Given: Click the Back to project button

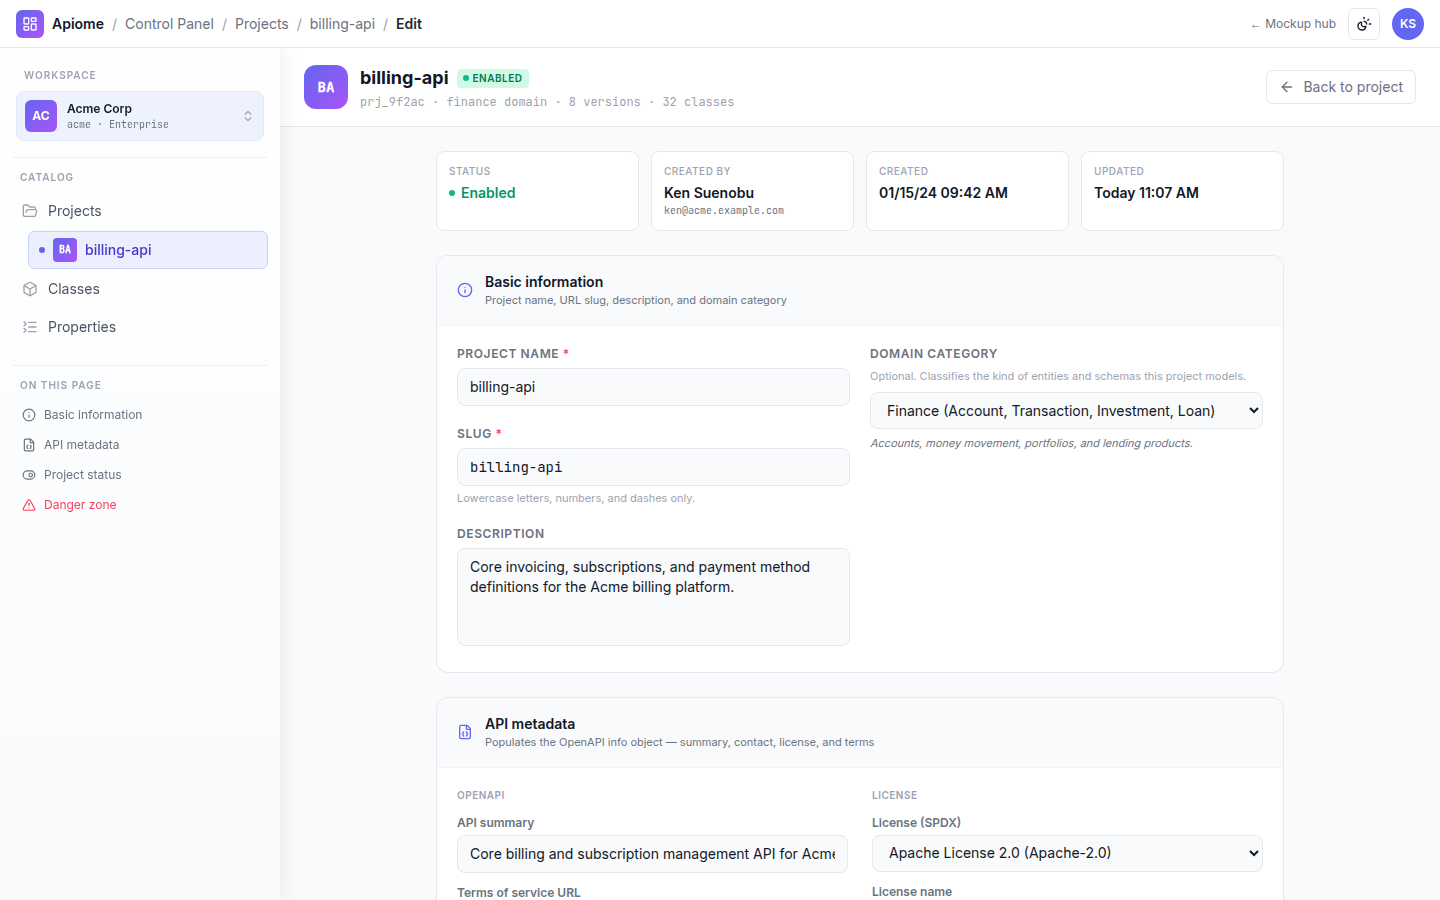Looking at the screenshot, I should 1340,87.
